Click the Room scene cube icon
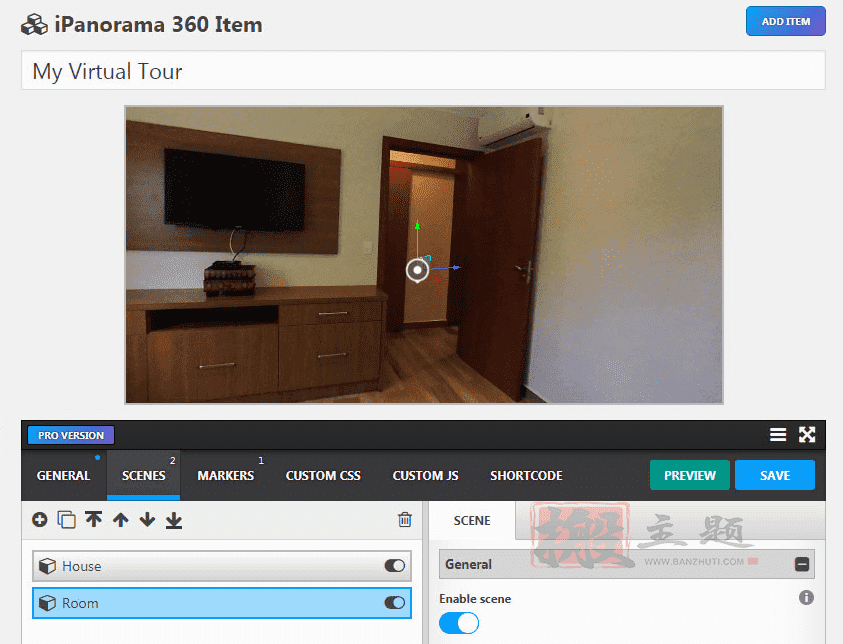Image resolution: width=843 pixels, height=644 pixels. pyautogui.click(x=47, y=603)
